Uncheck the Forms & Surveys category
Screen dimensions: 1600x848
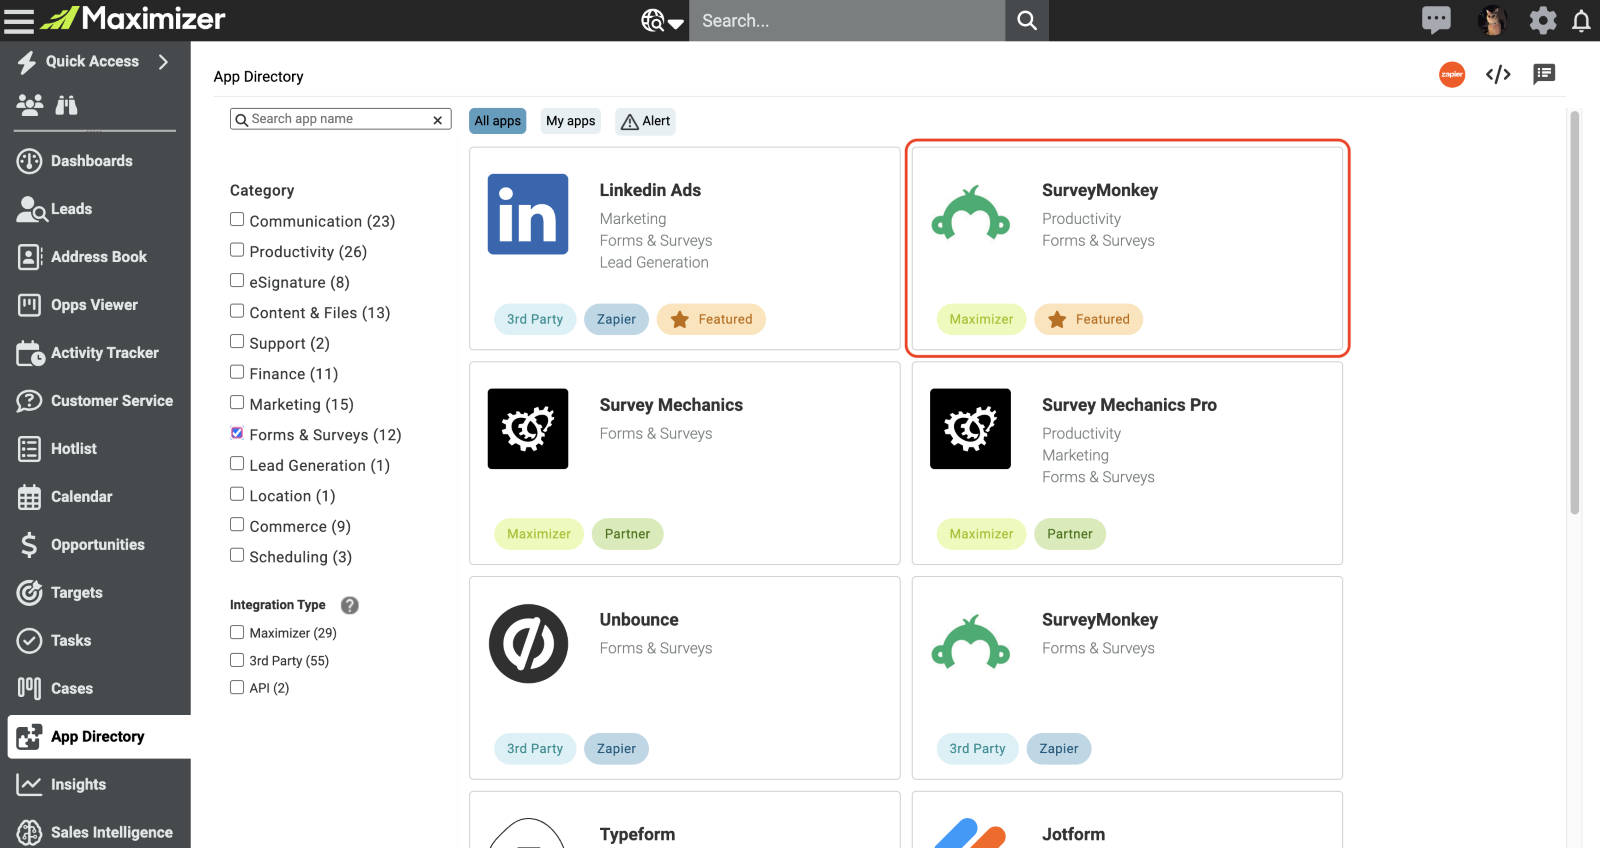pos(237,433)
